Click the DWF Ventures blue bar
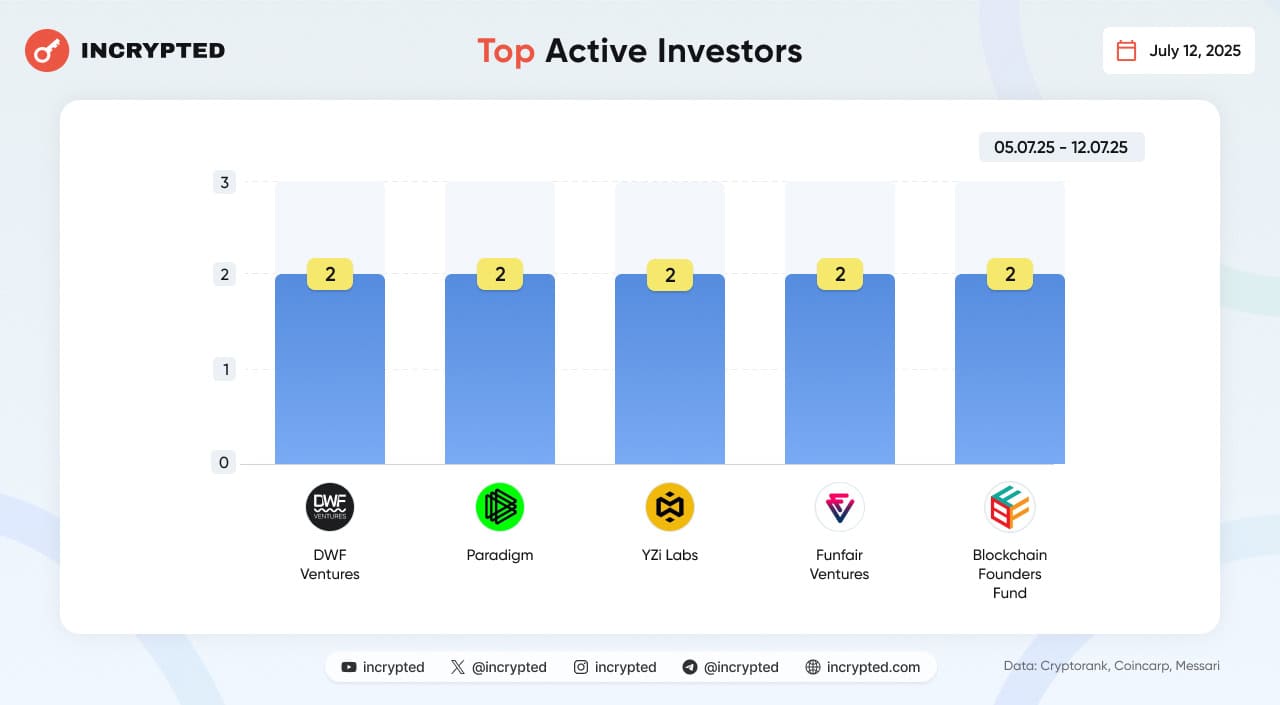The width and height of the screenshot is (1280, 705). pyautogui.click(x=330, y=380)
